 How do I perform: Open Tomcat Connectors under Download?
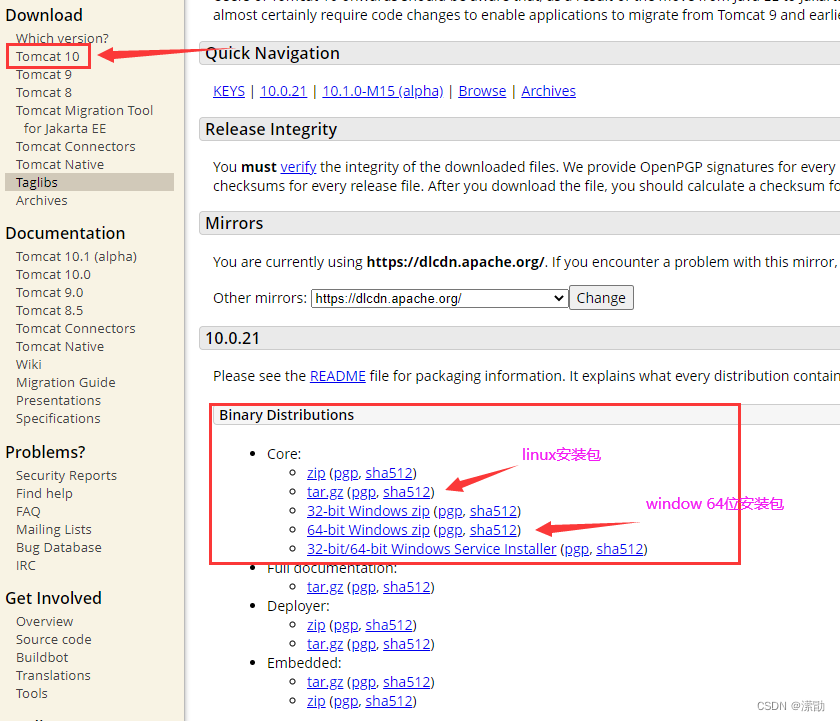(76, 146)
